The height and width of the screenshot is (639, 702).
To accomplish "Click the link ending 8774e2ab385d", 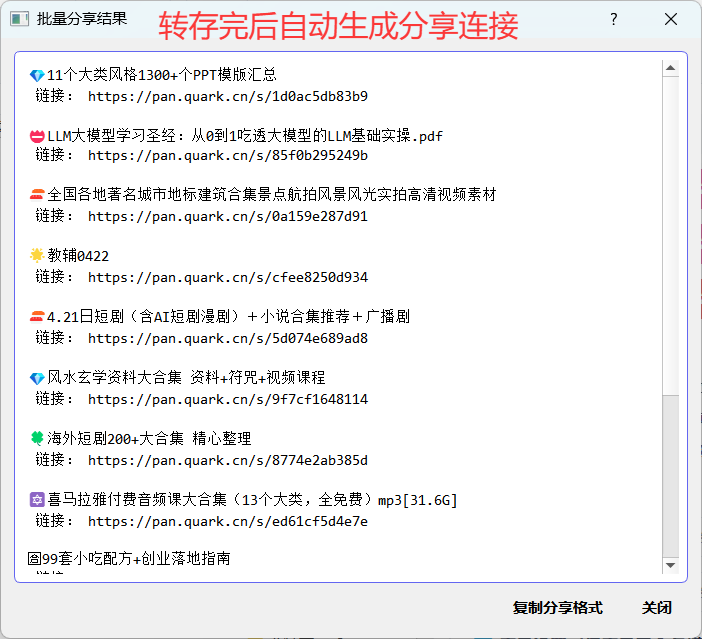I will click(x=228, y=460).
